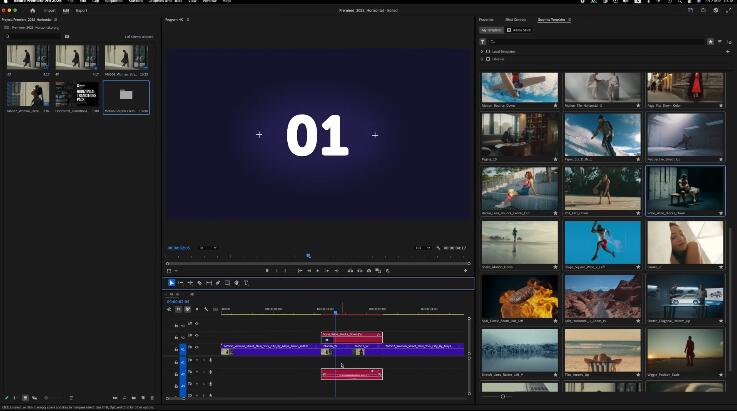Click the templates search field
The width and height of the screenshot is (737, 411).
[597, 42]
